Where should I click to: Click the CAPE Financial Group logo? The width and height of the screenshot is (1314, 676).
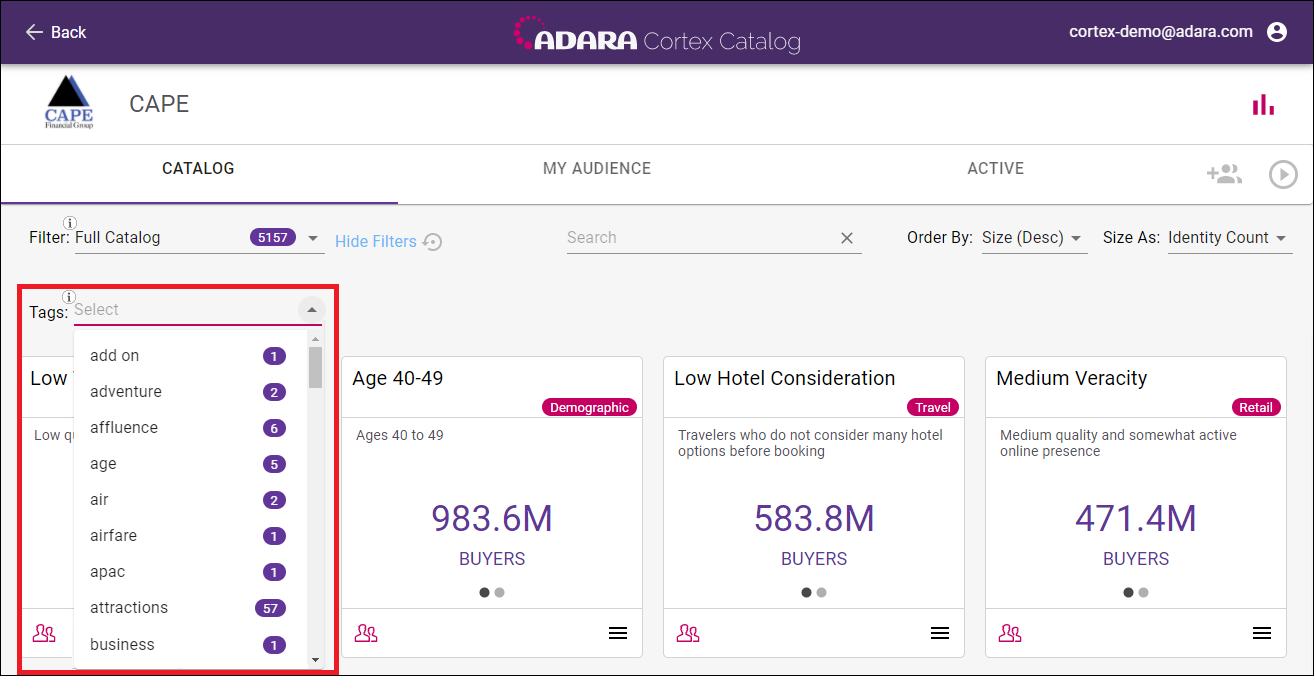click(x=69, y=103)
